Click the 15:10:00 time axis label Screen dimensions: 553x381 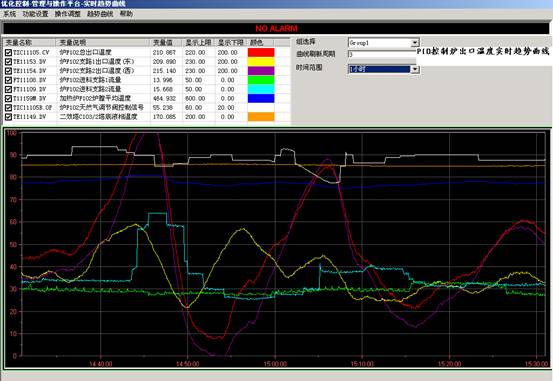pyautogui.click(x=362, y=364)
